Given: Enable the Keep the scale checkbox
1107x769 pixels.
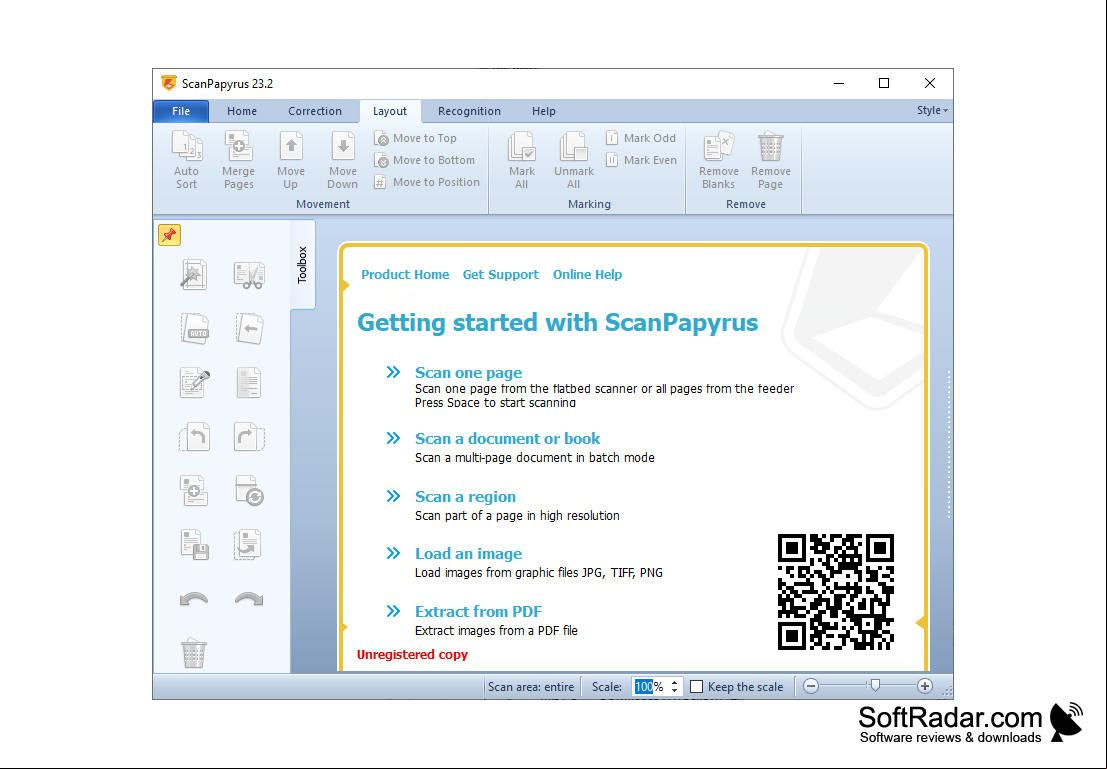Looking at the screenshot, I should point(697,686).
